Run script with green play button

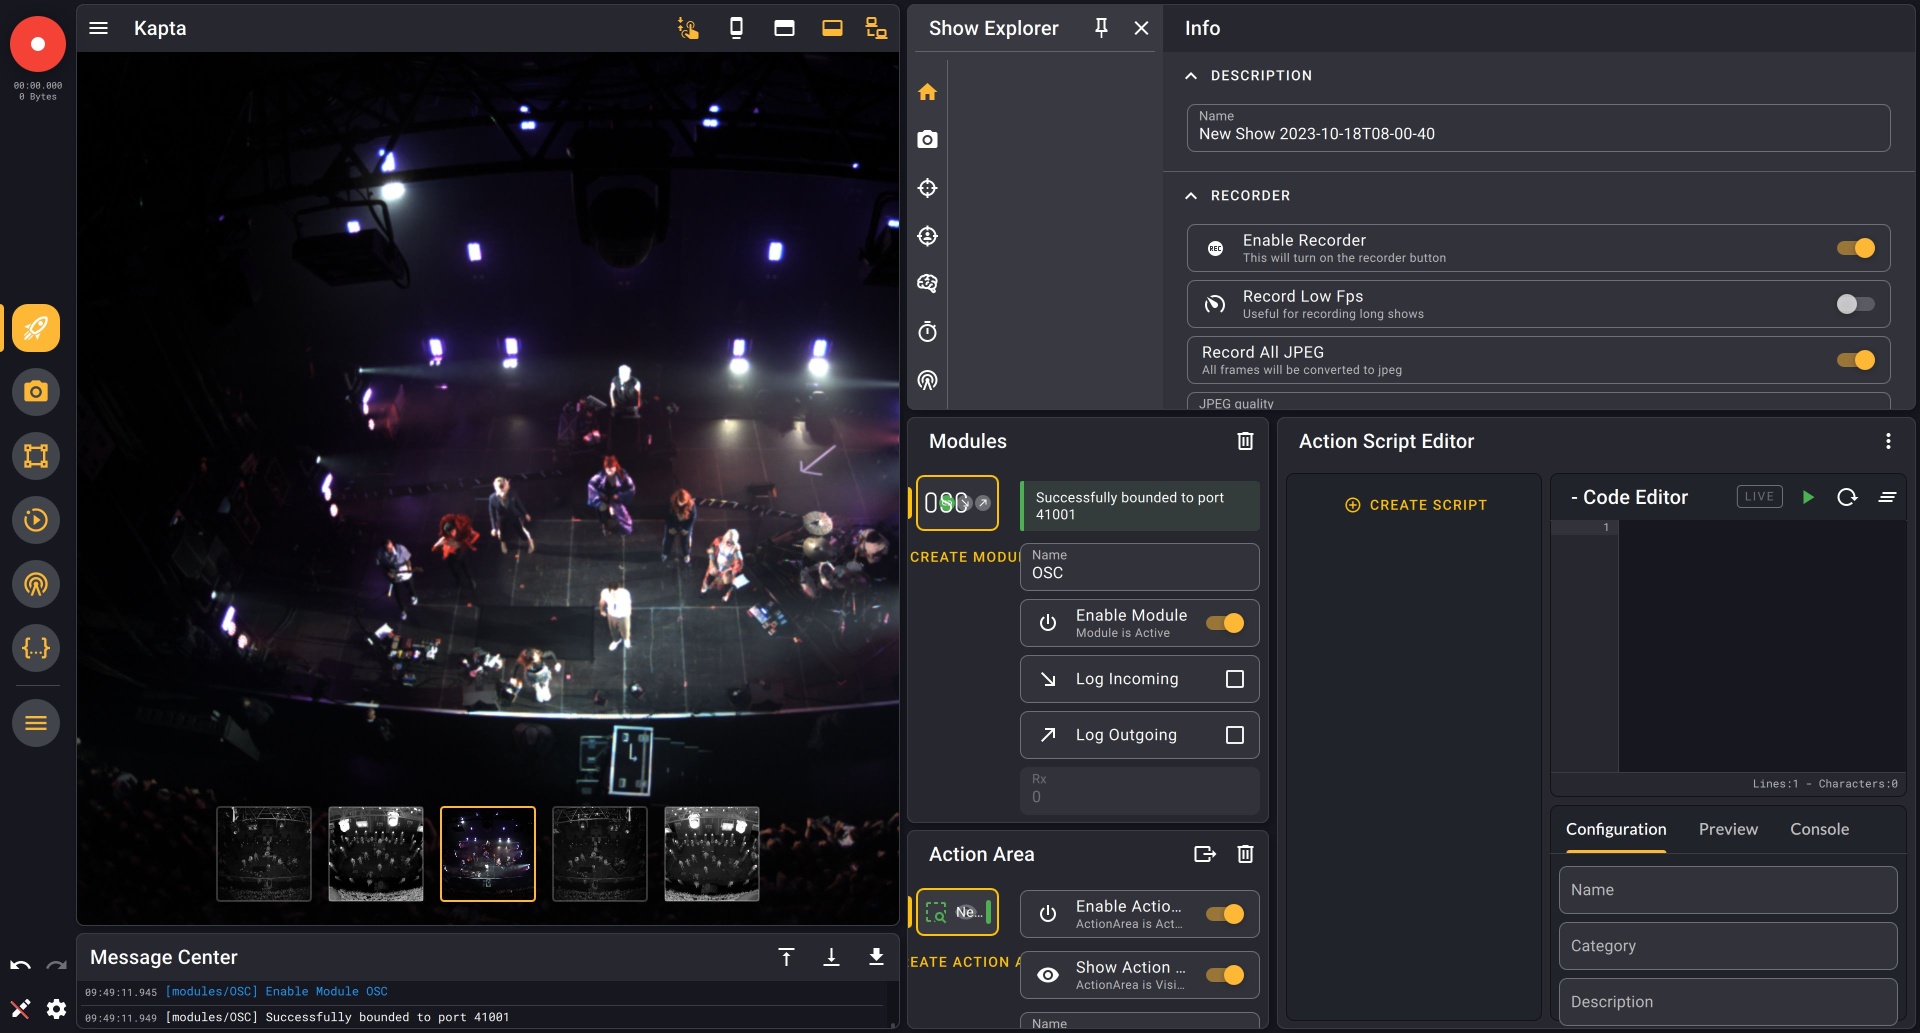coord(1808,497)
